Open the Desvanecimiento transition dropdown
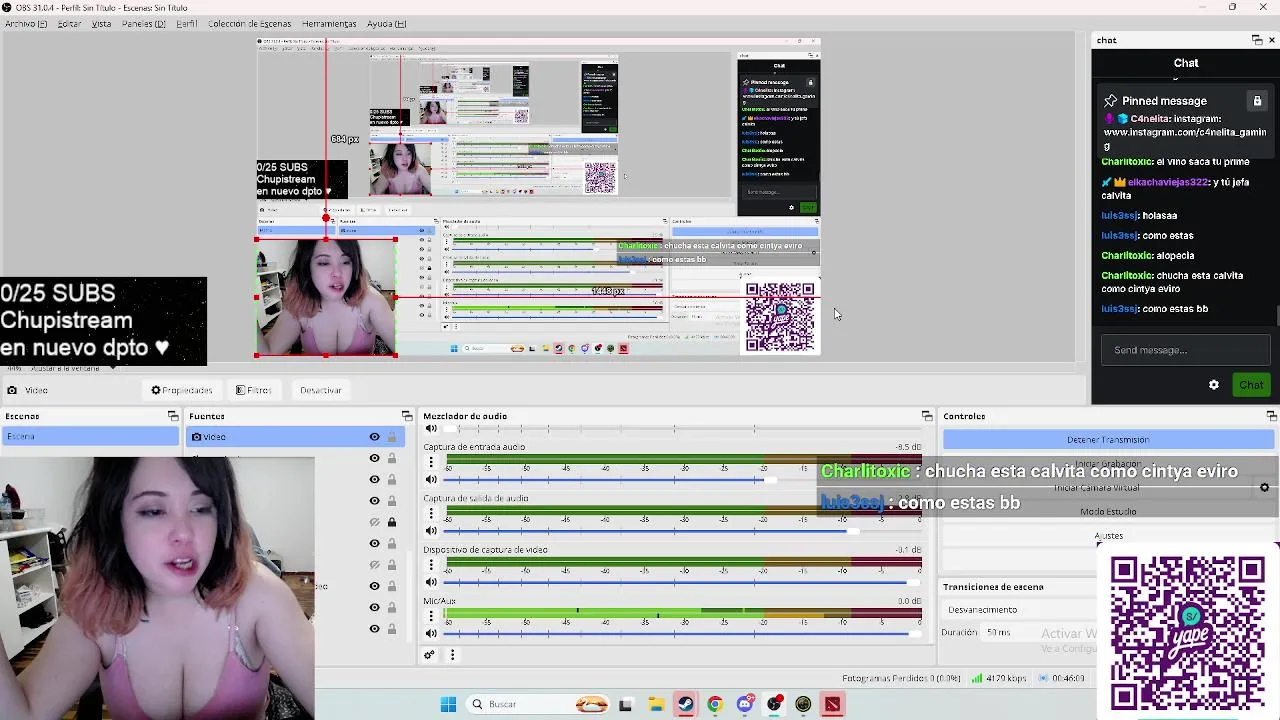 (x=1018, y=609)
